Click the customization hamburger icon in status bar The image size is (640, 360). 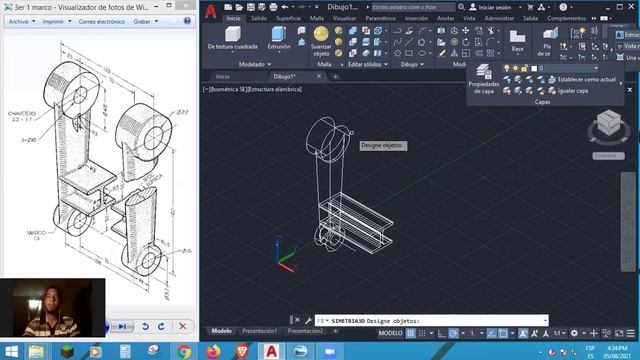pyautogui.click(x=631, y=333)
